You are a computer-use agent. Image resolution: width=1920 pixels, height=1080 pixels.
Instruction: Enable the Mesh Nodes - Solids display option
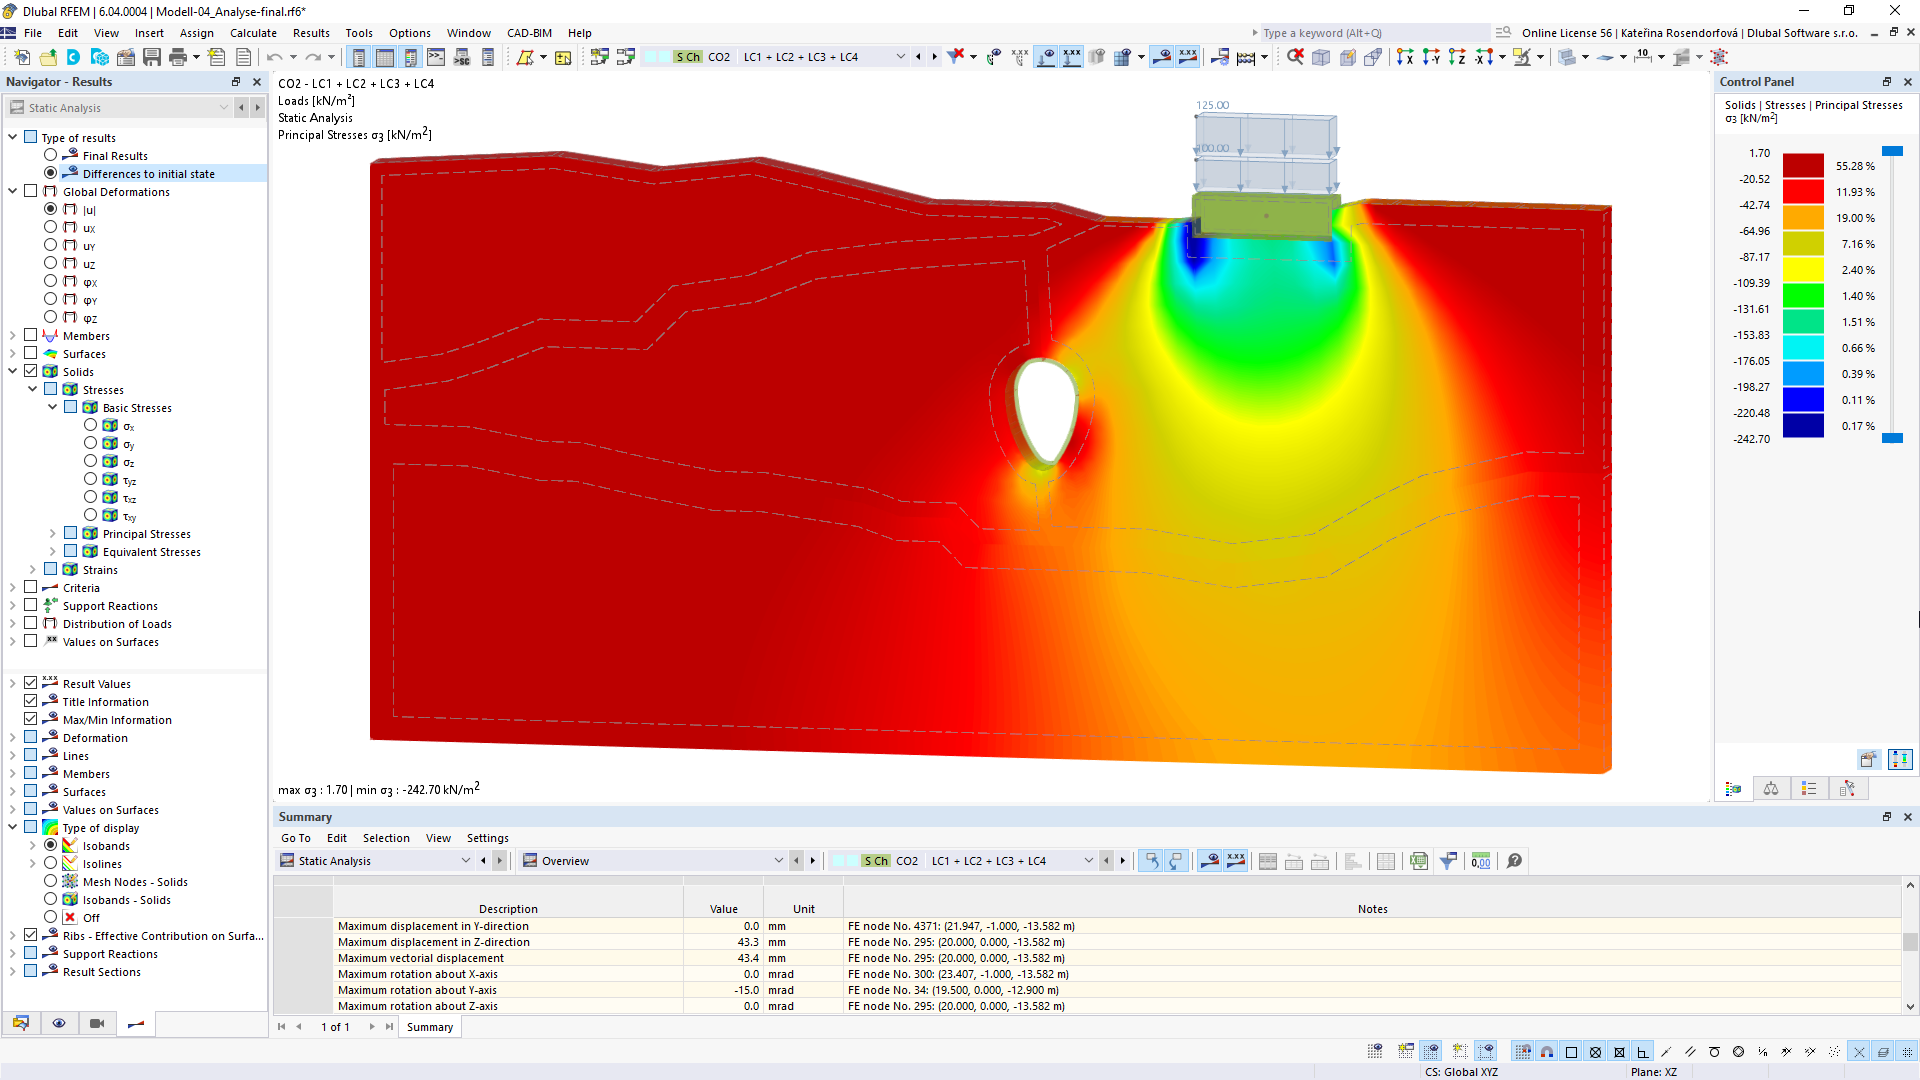[49, 881]
